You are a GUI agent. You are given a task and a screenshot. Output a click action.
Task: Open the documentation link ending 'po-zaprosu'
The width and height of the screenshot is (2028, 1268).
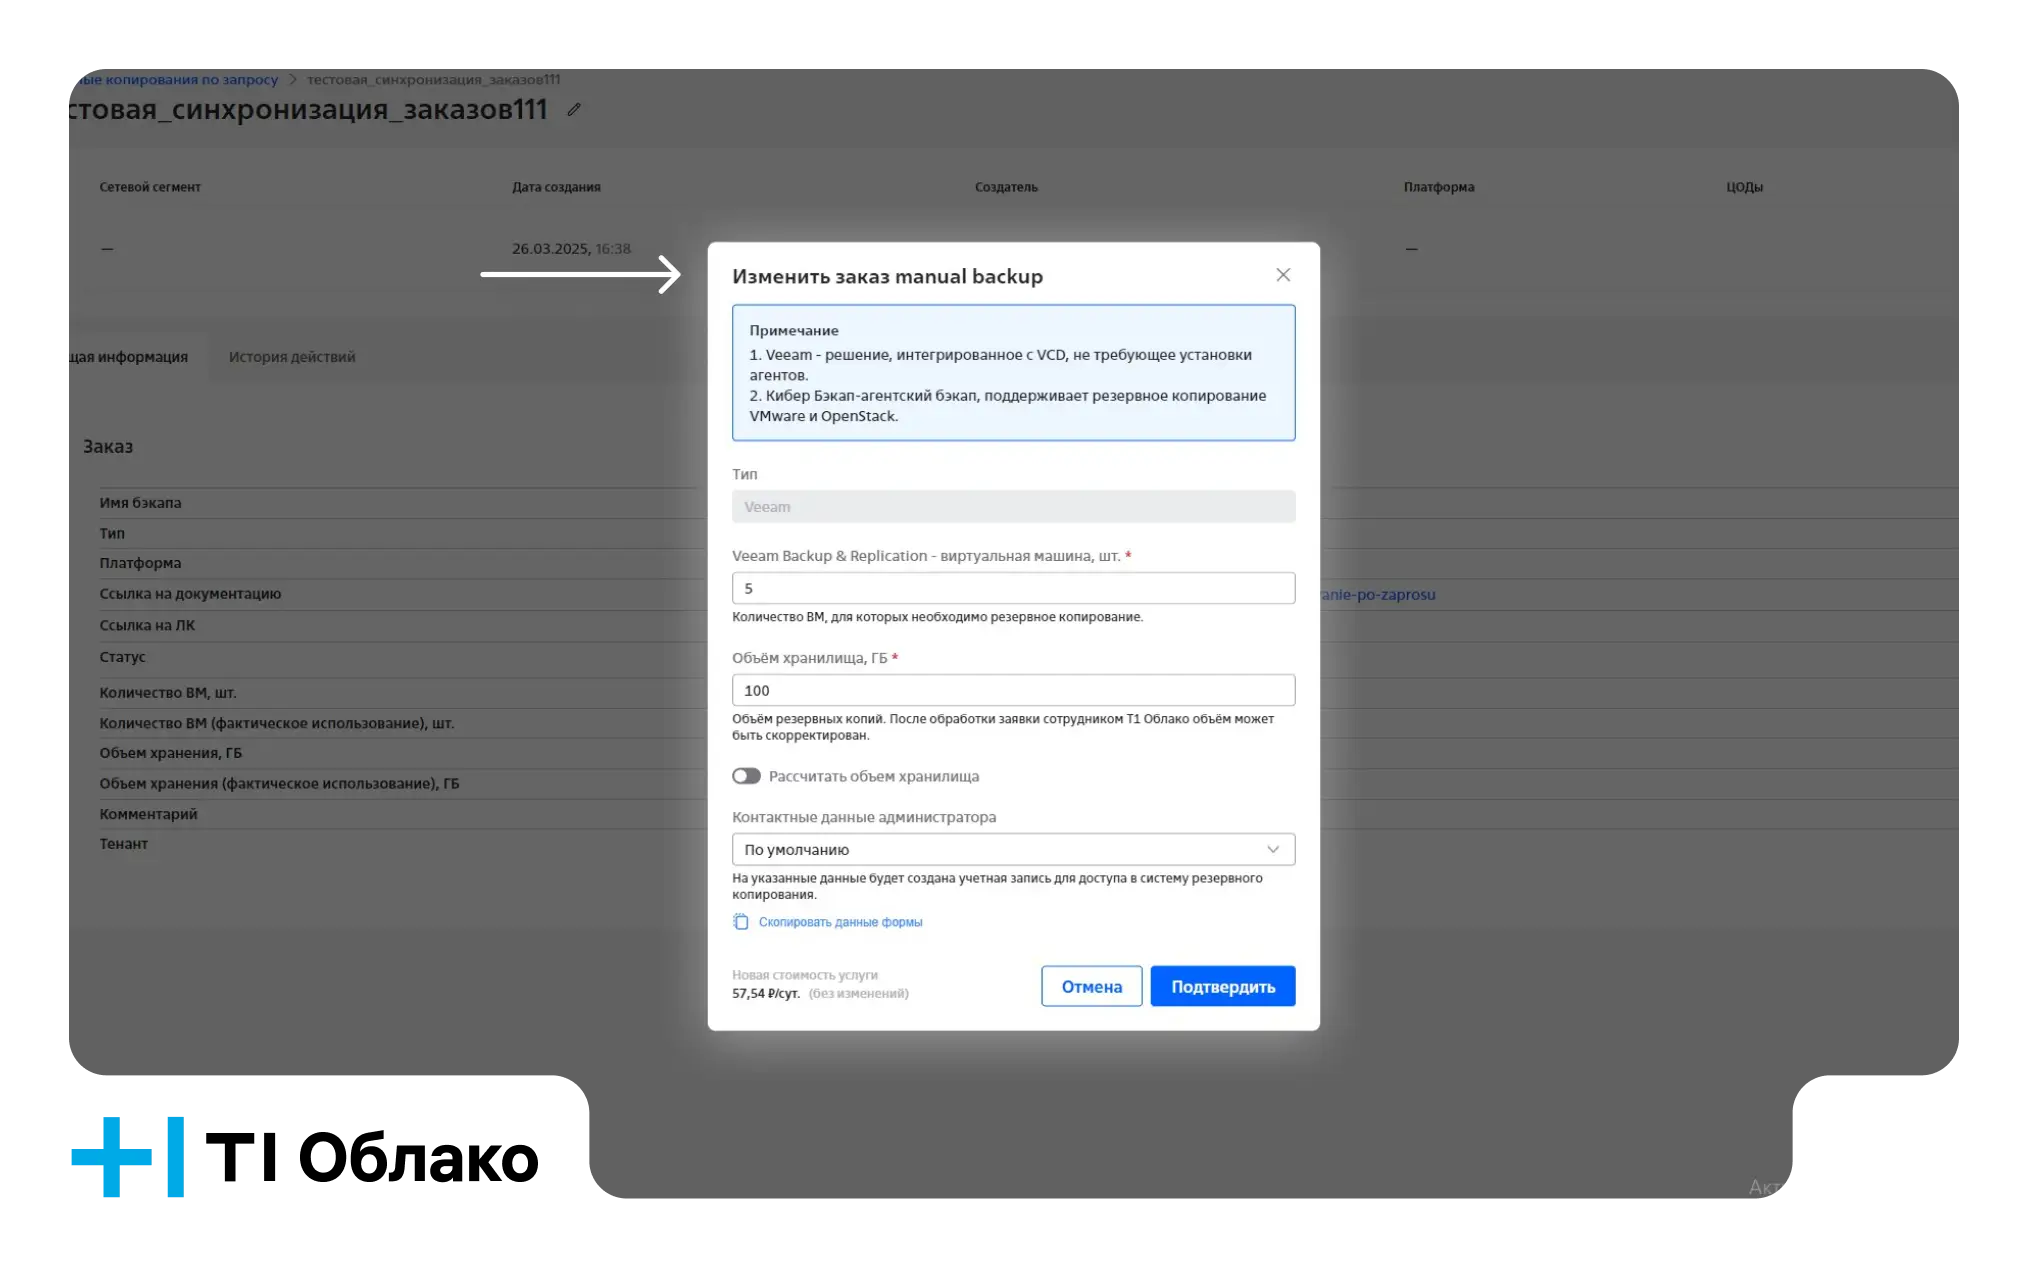tap(1378, 595)
